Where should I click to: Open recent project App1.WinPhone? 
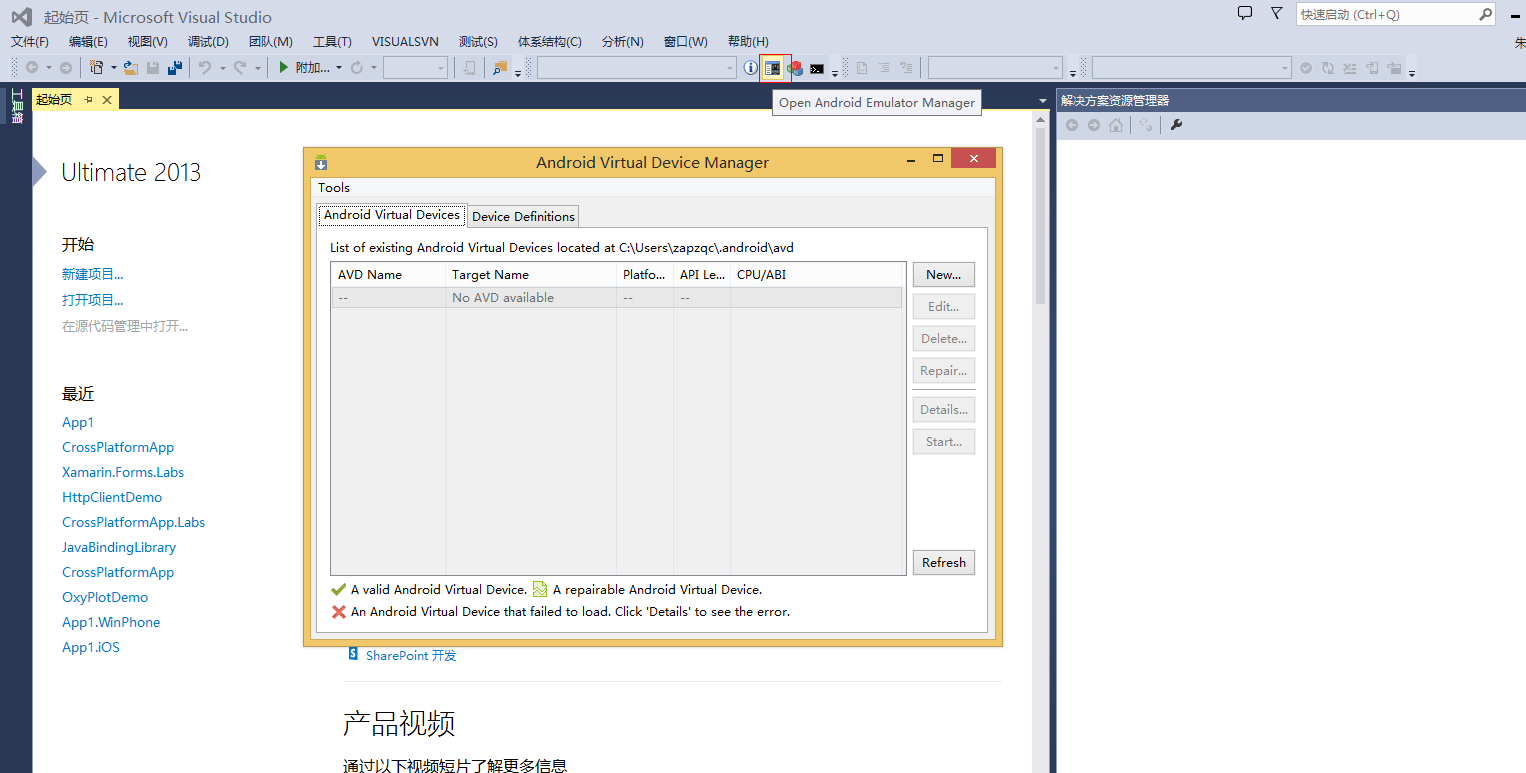pos(111,622)
